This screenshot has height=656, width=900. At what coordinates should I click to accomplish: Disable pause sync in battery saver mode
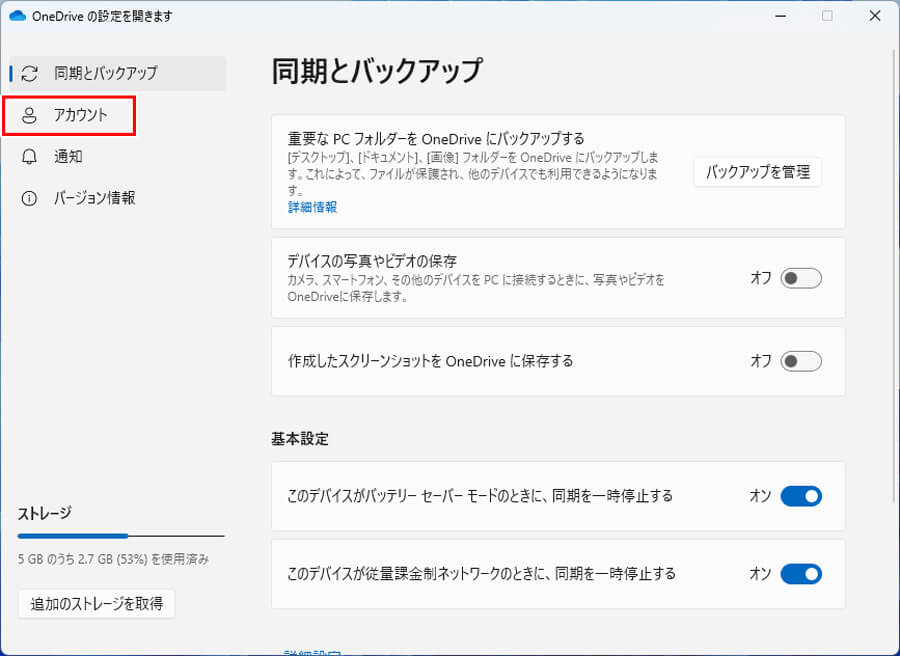click(801, 496)
